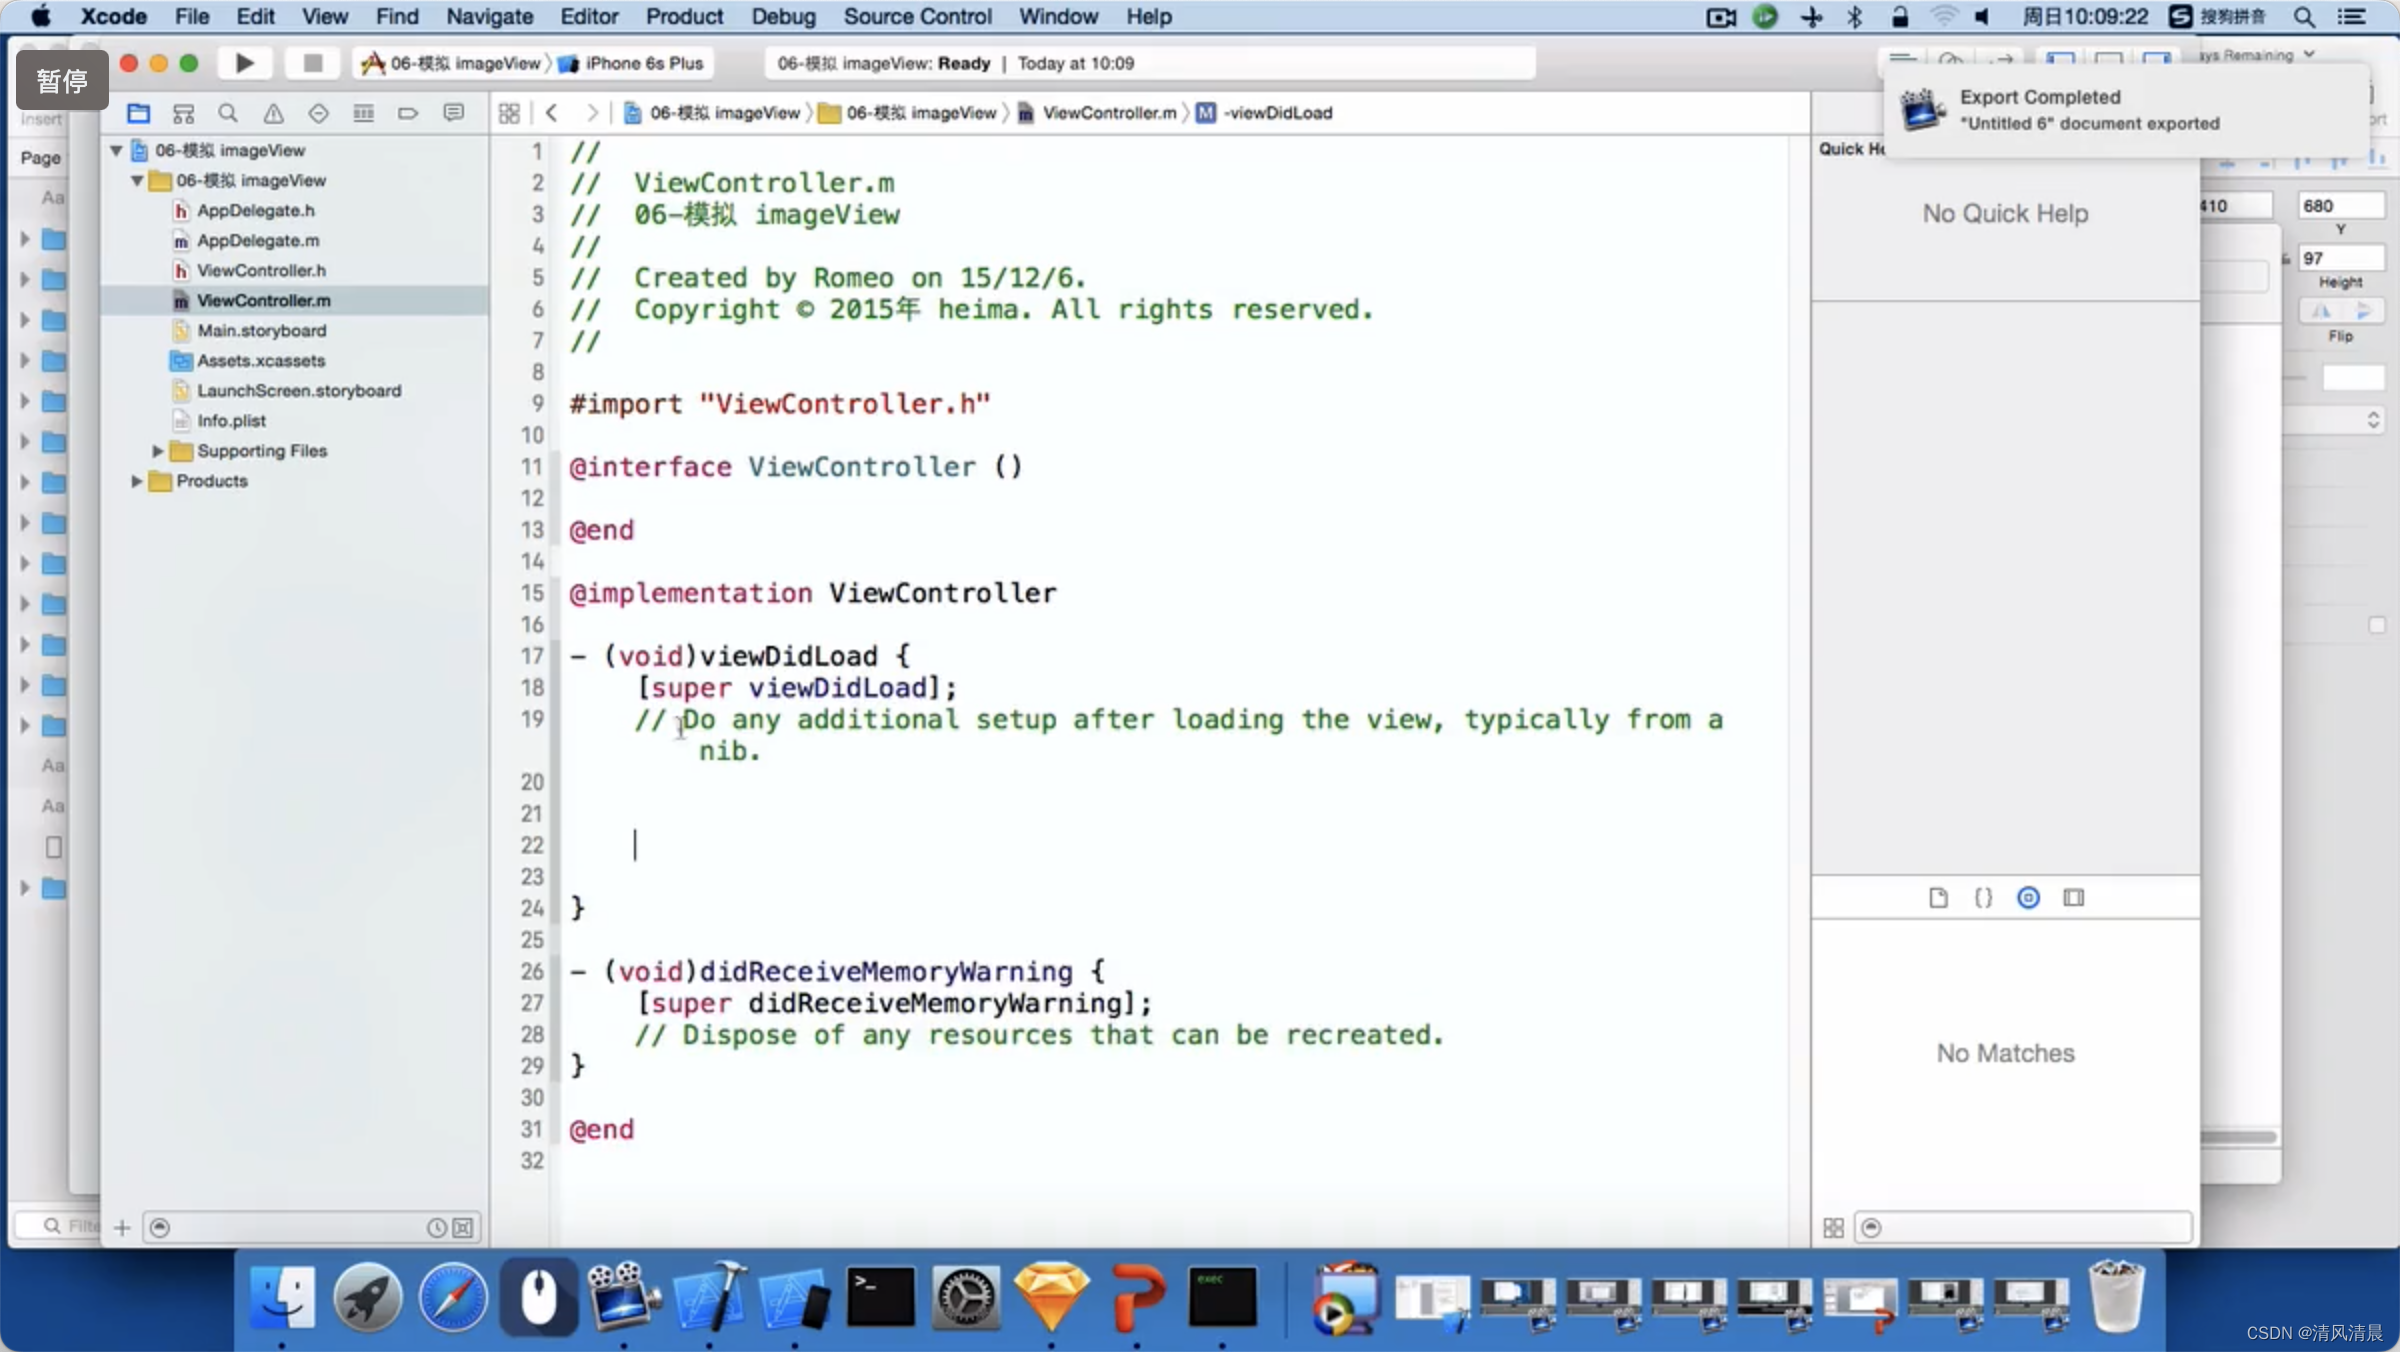Open the scheme selector 06-模拟 imageView
2400x1352 pixels.
451,63
